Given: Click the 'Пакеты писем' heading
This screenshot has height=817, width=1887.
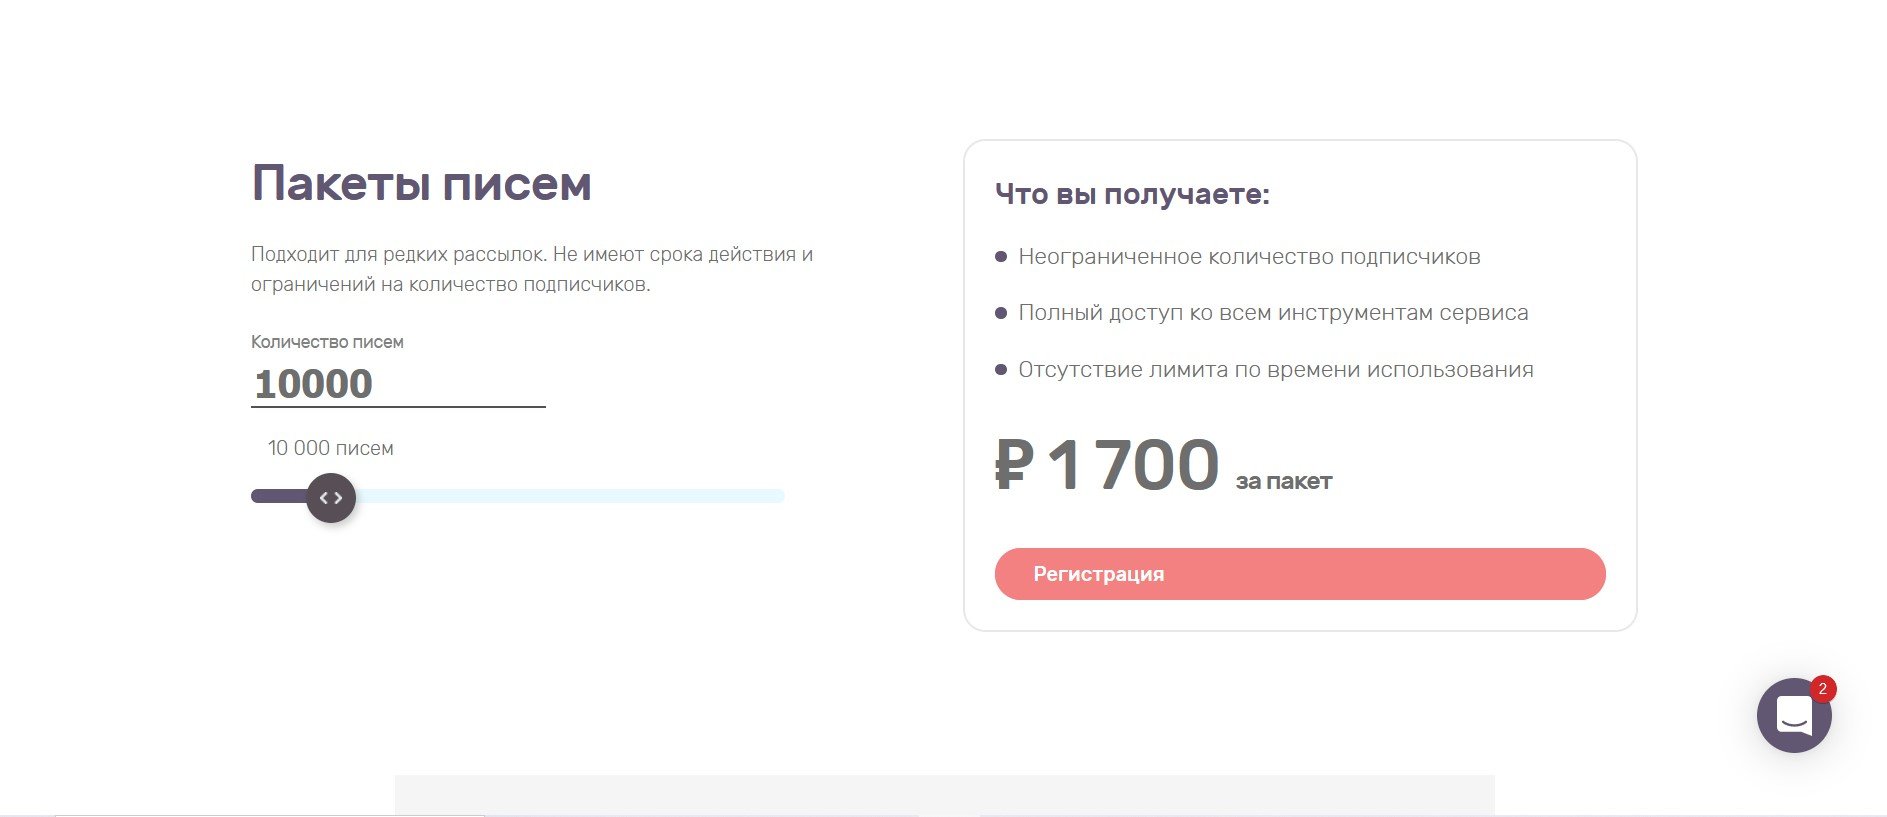Looking at the screenshot, I should (x=421, y=184).
